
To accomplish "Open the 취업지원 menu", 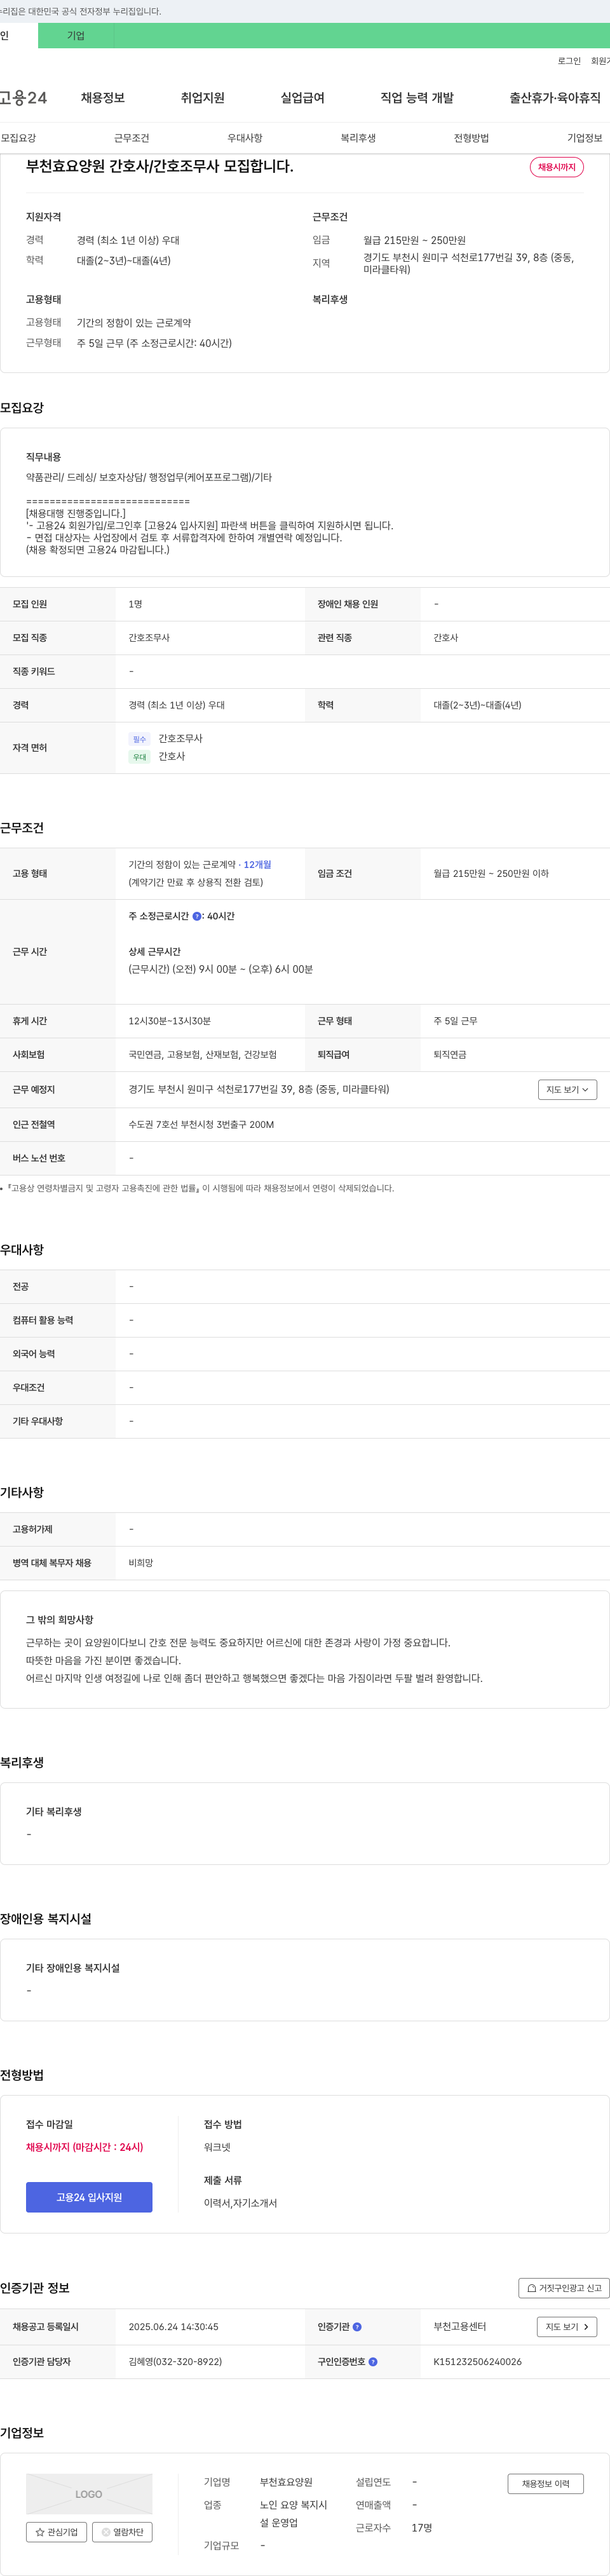I will pyautogui.click(x=203, y=98).
